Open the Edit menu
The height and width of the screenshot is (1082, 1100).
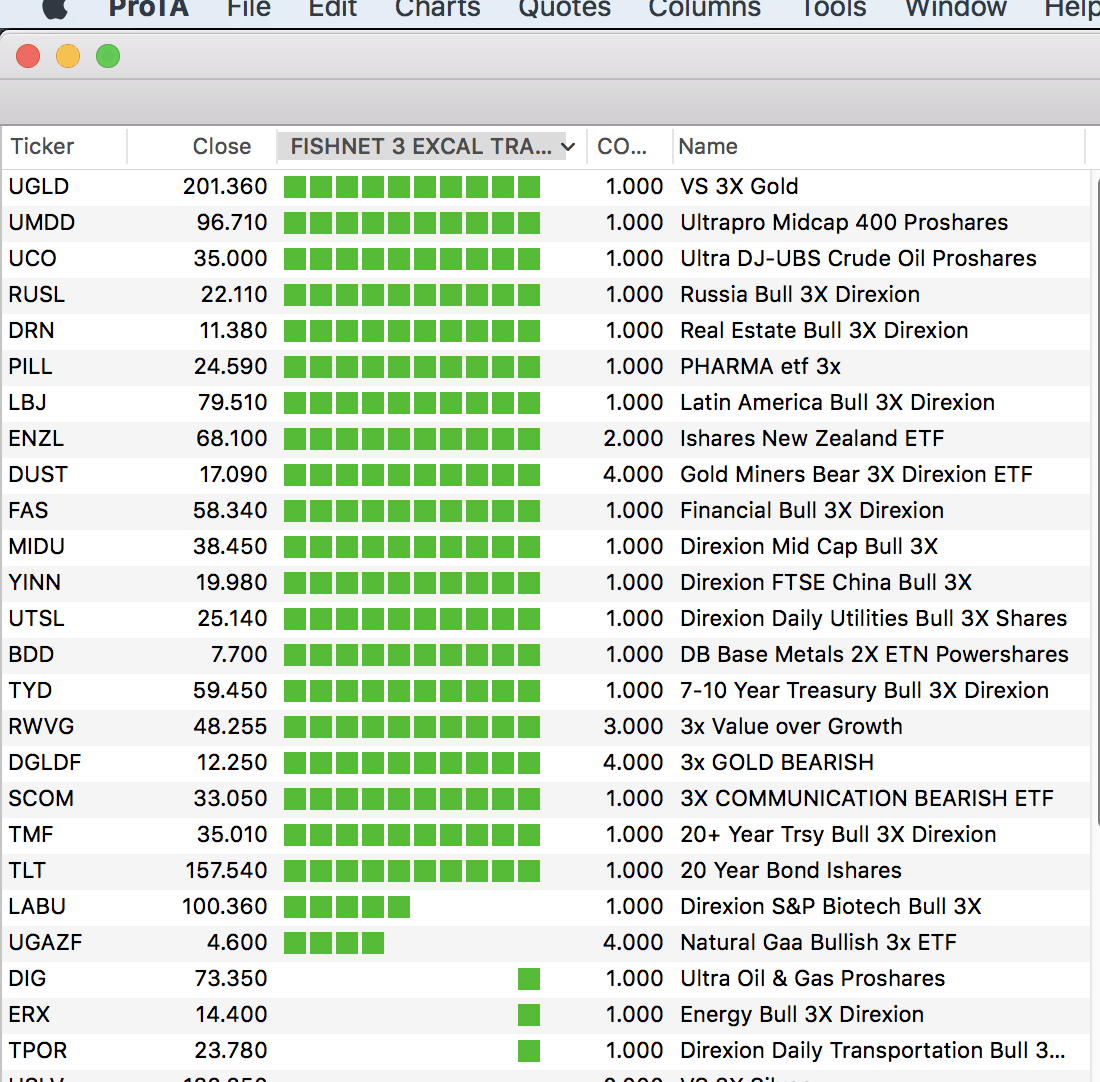pyautogui.click(x=333, y=8)
